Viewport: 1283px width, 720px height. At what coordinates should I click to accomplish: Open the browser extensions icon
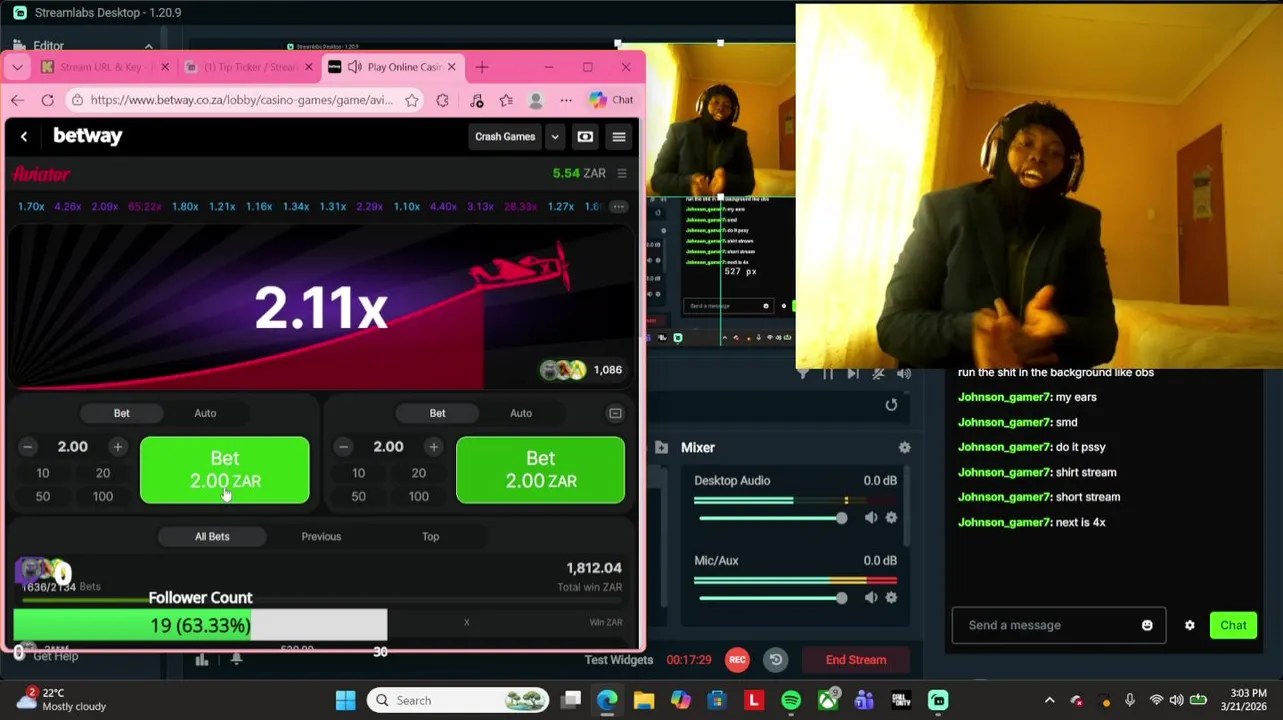pyautogui.click(x=443, y=100)
